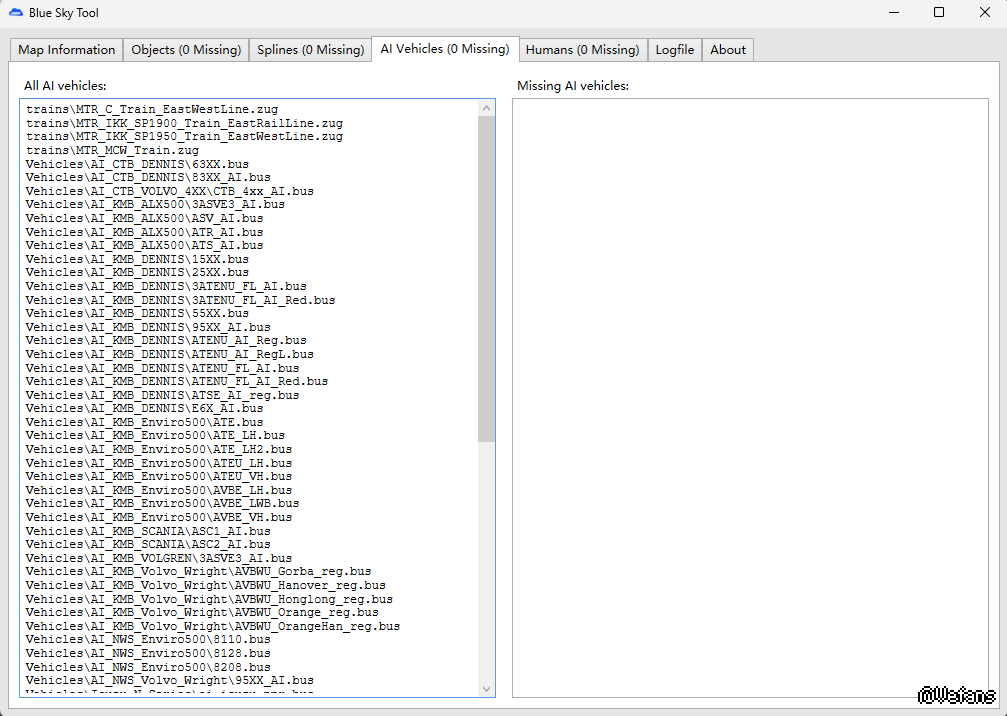Open the Objects (0 Missing) tab
Screen dimensions: 1007x716
point(186,50)
